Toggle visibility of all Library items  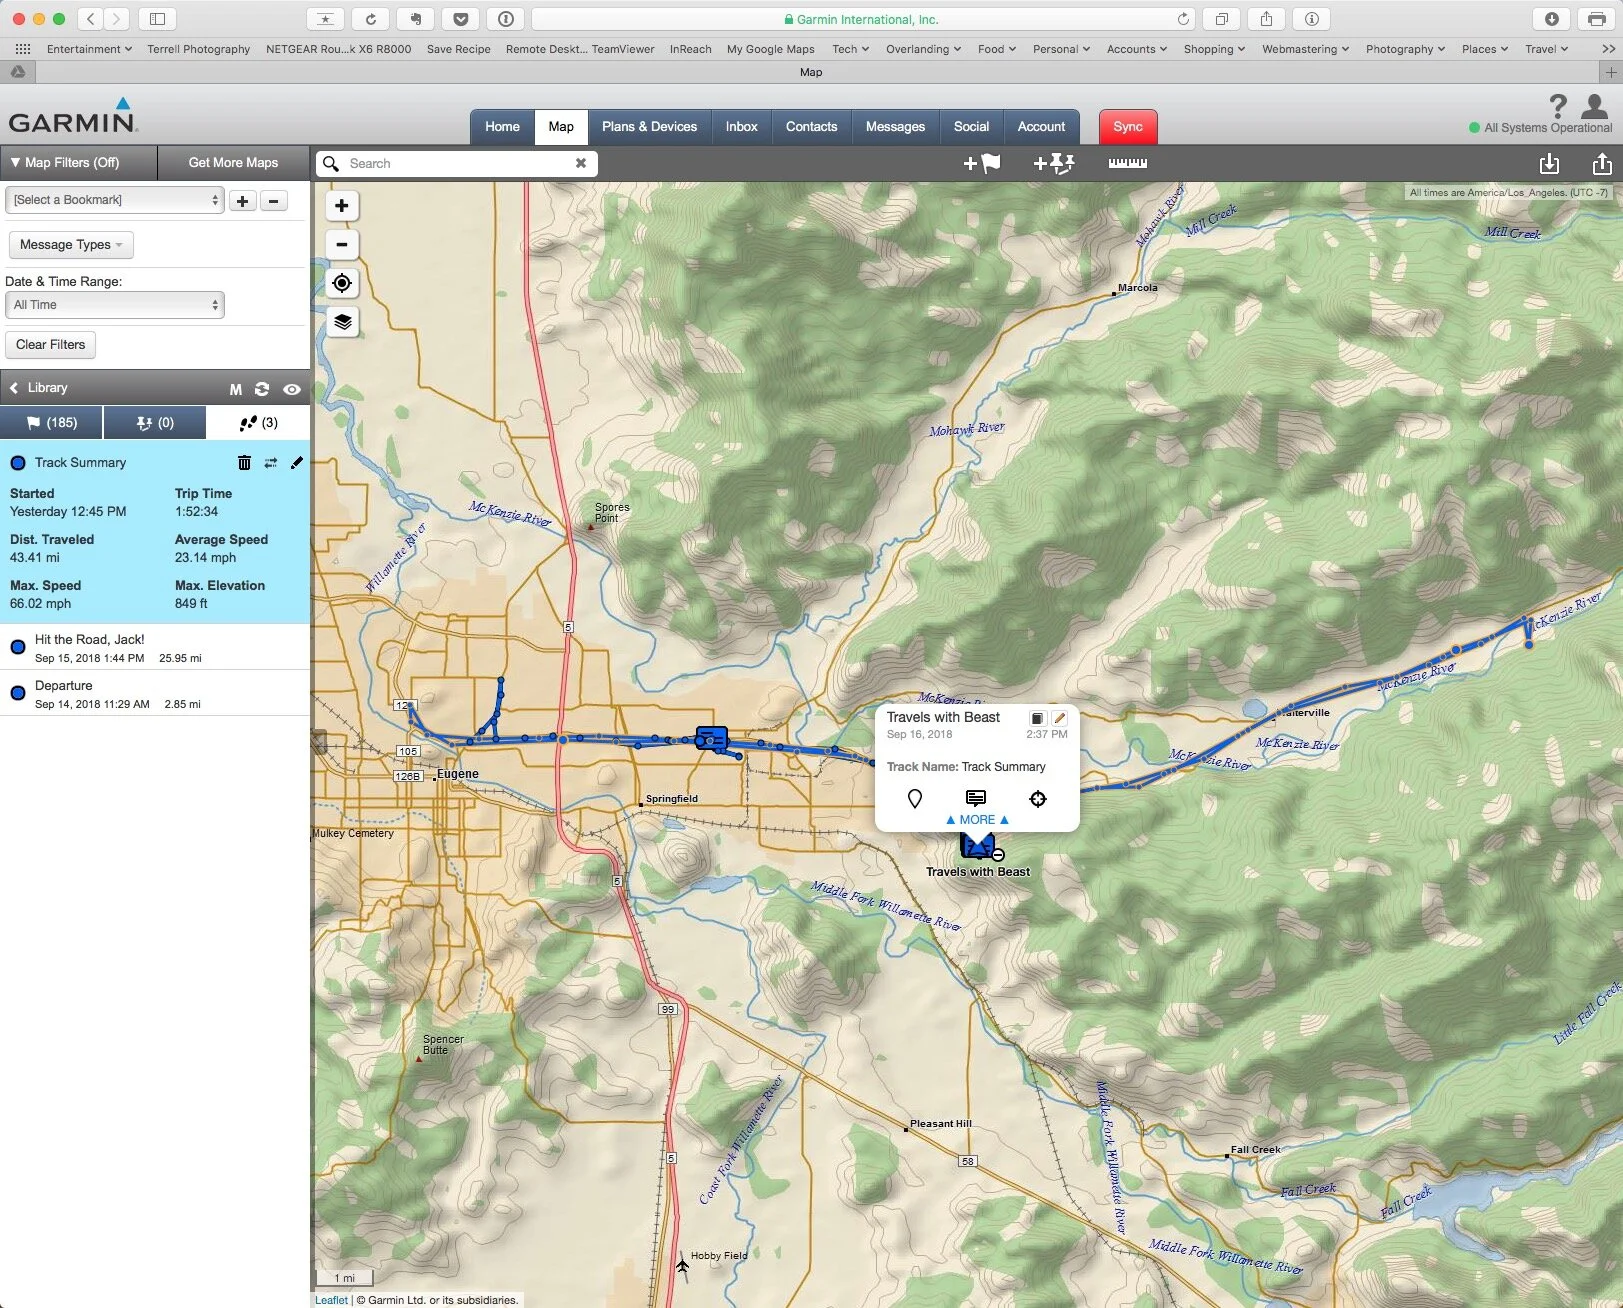(x=292, y=389)
